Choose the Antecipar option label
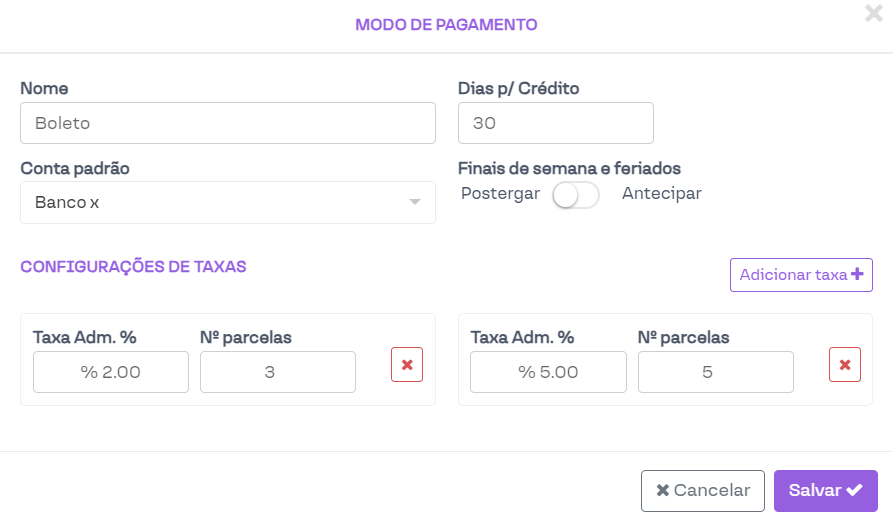The image size is (893, 525). 662,194
